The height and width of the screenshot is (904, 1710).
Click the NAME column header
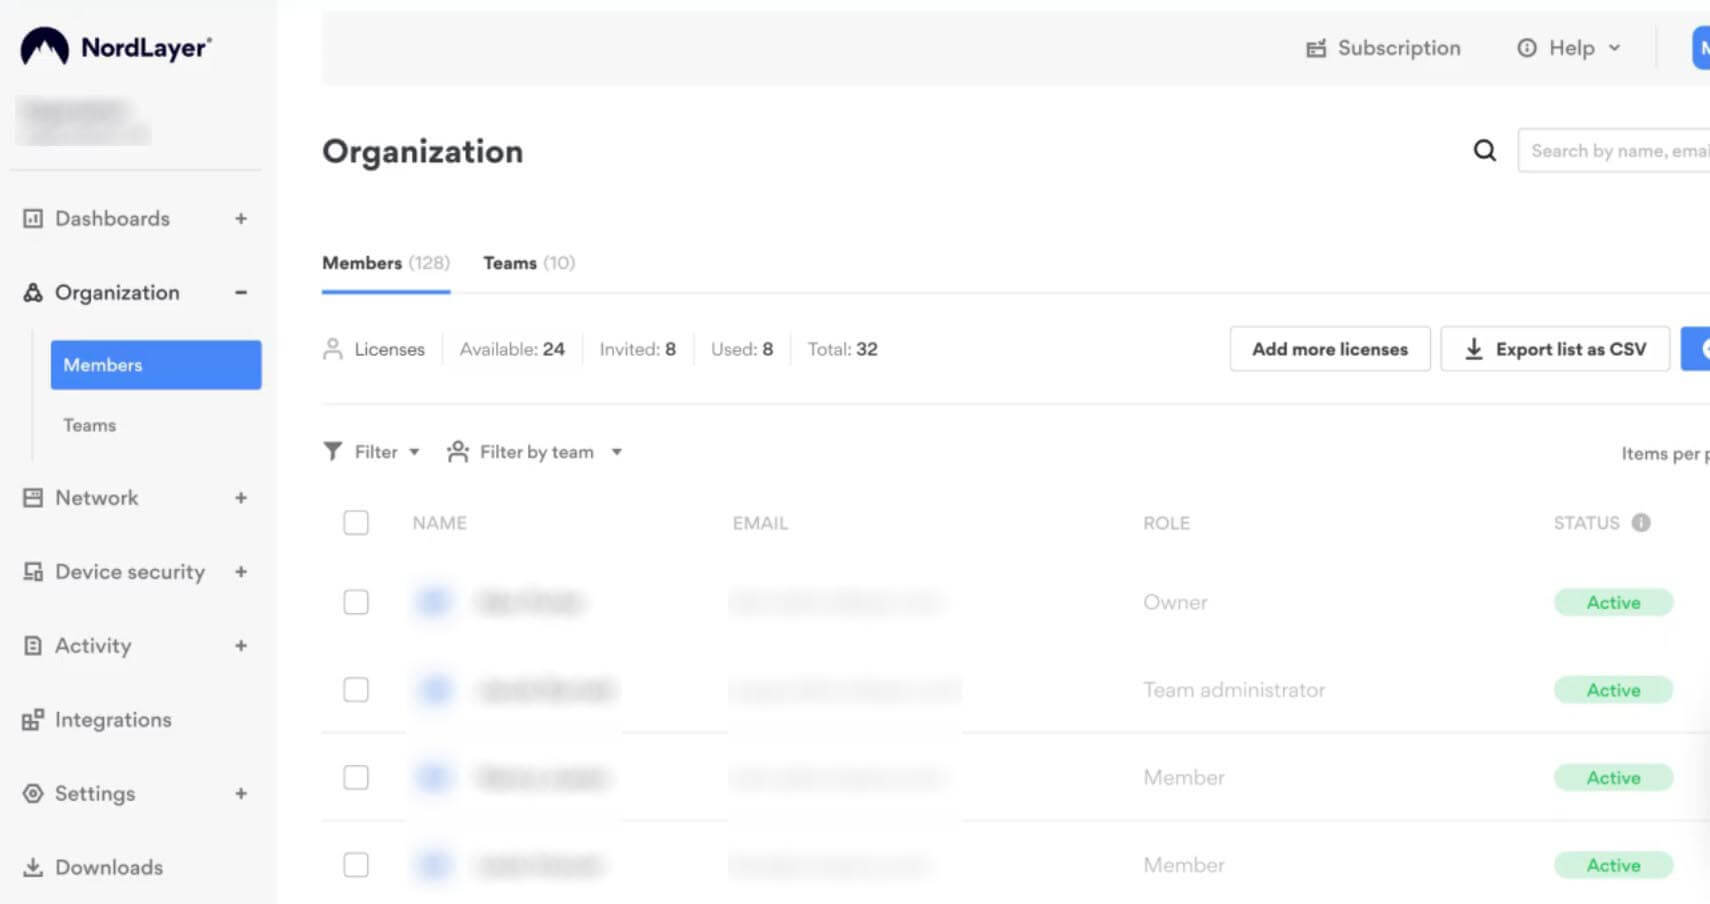click(440, 523)
